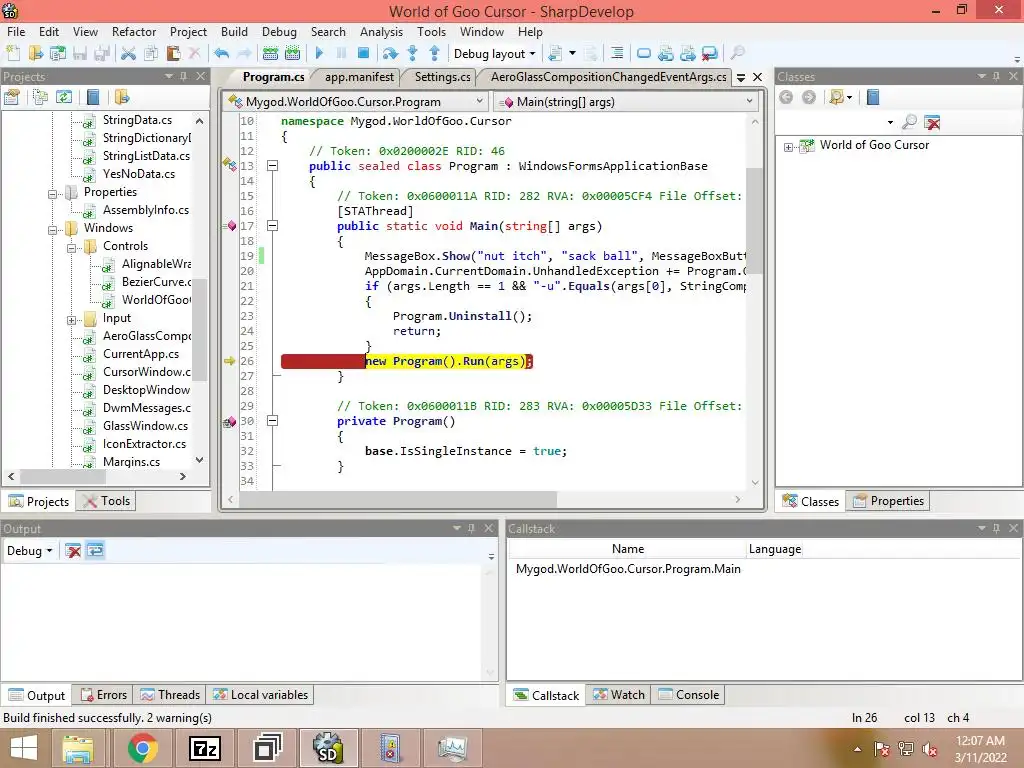1024x768 pixels.
Task: Expand the Input folder in Projects tree
Action: click(71, 320)
